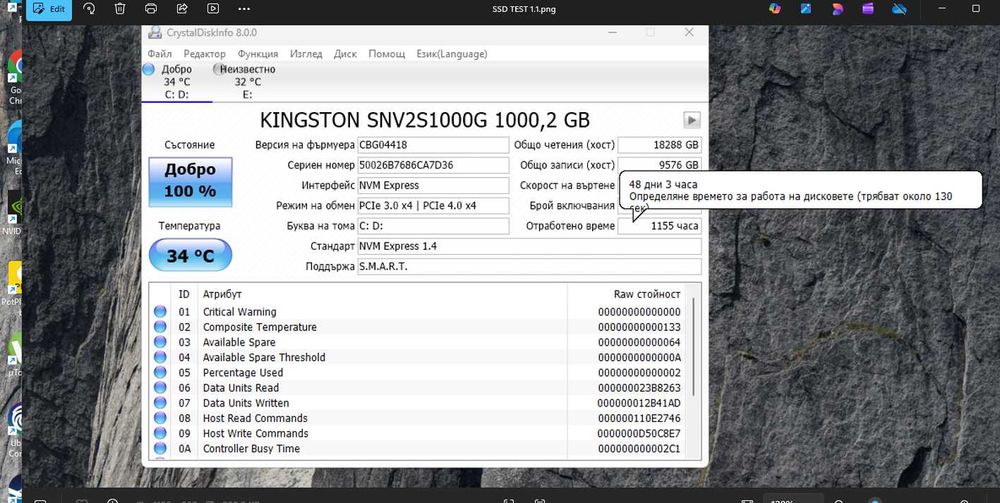The image size is (1000, 503).
Task: Click status orb of Composite Temperature row
Action: point(160,327)
